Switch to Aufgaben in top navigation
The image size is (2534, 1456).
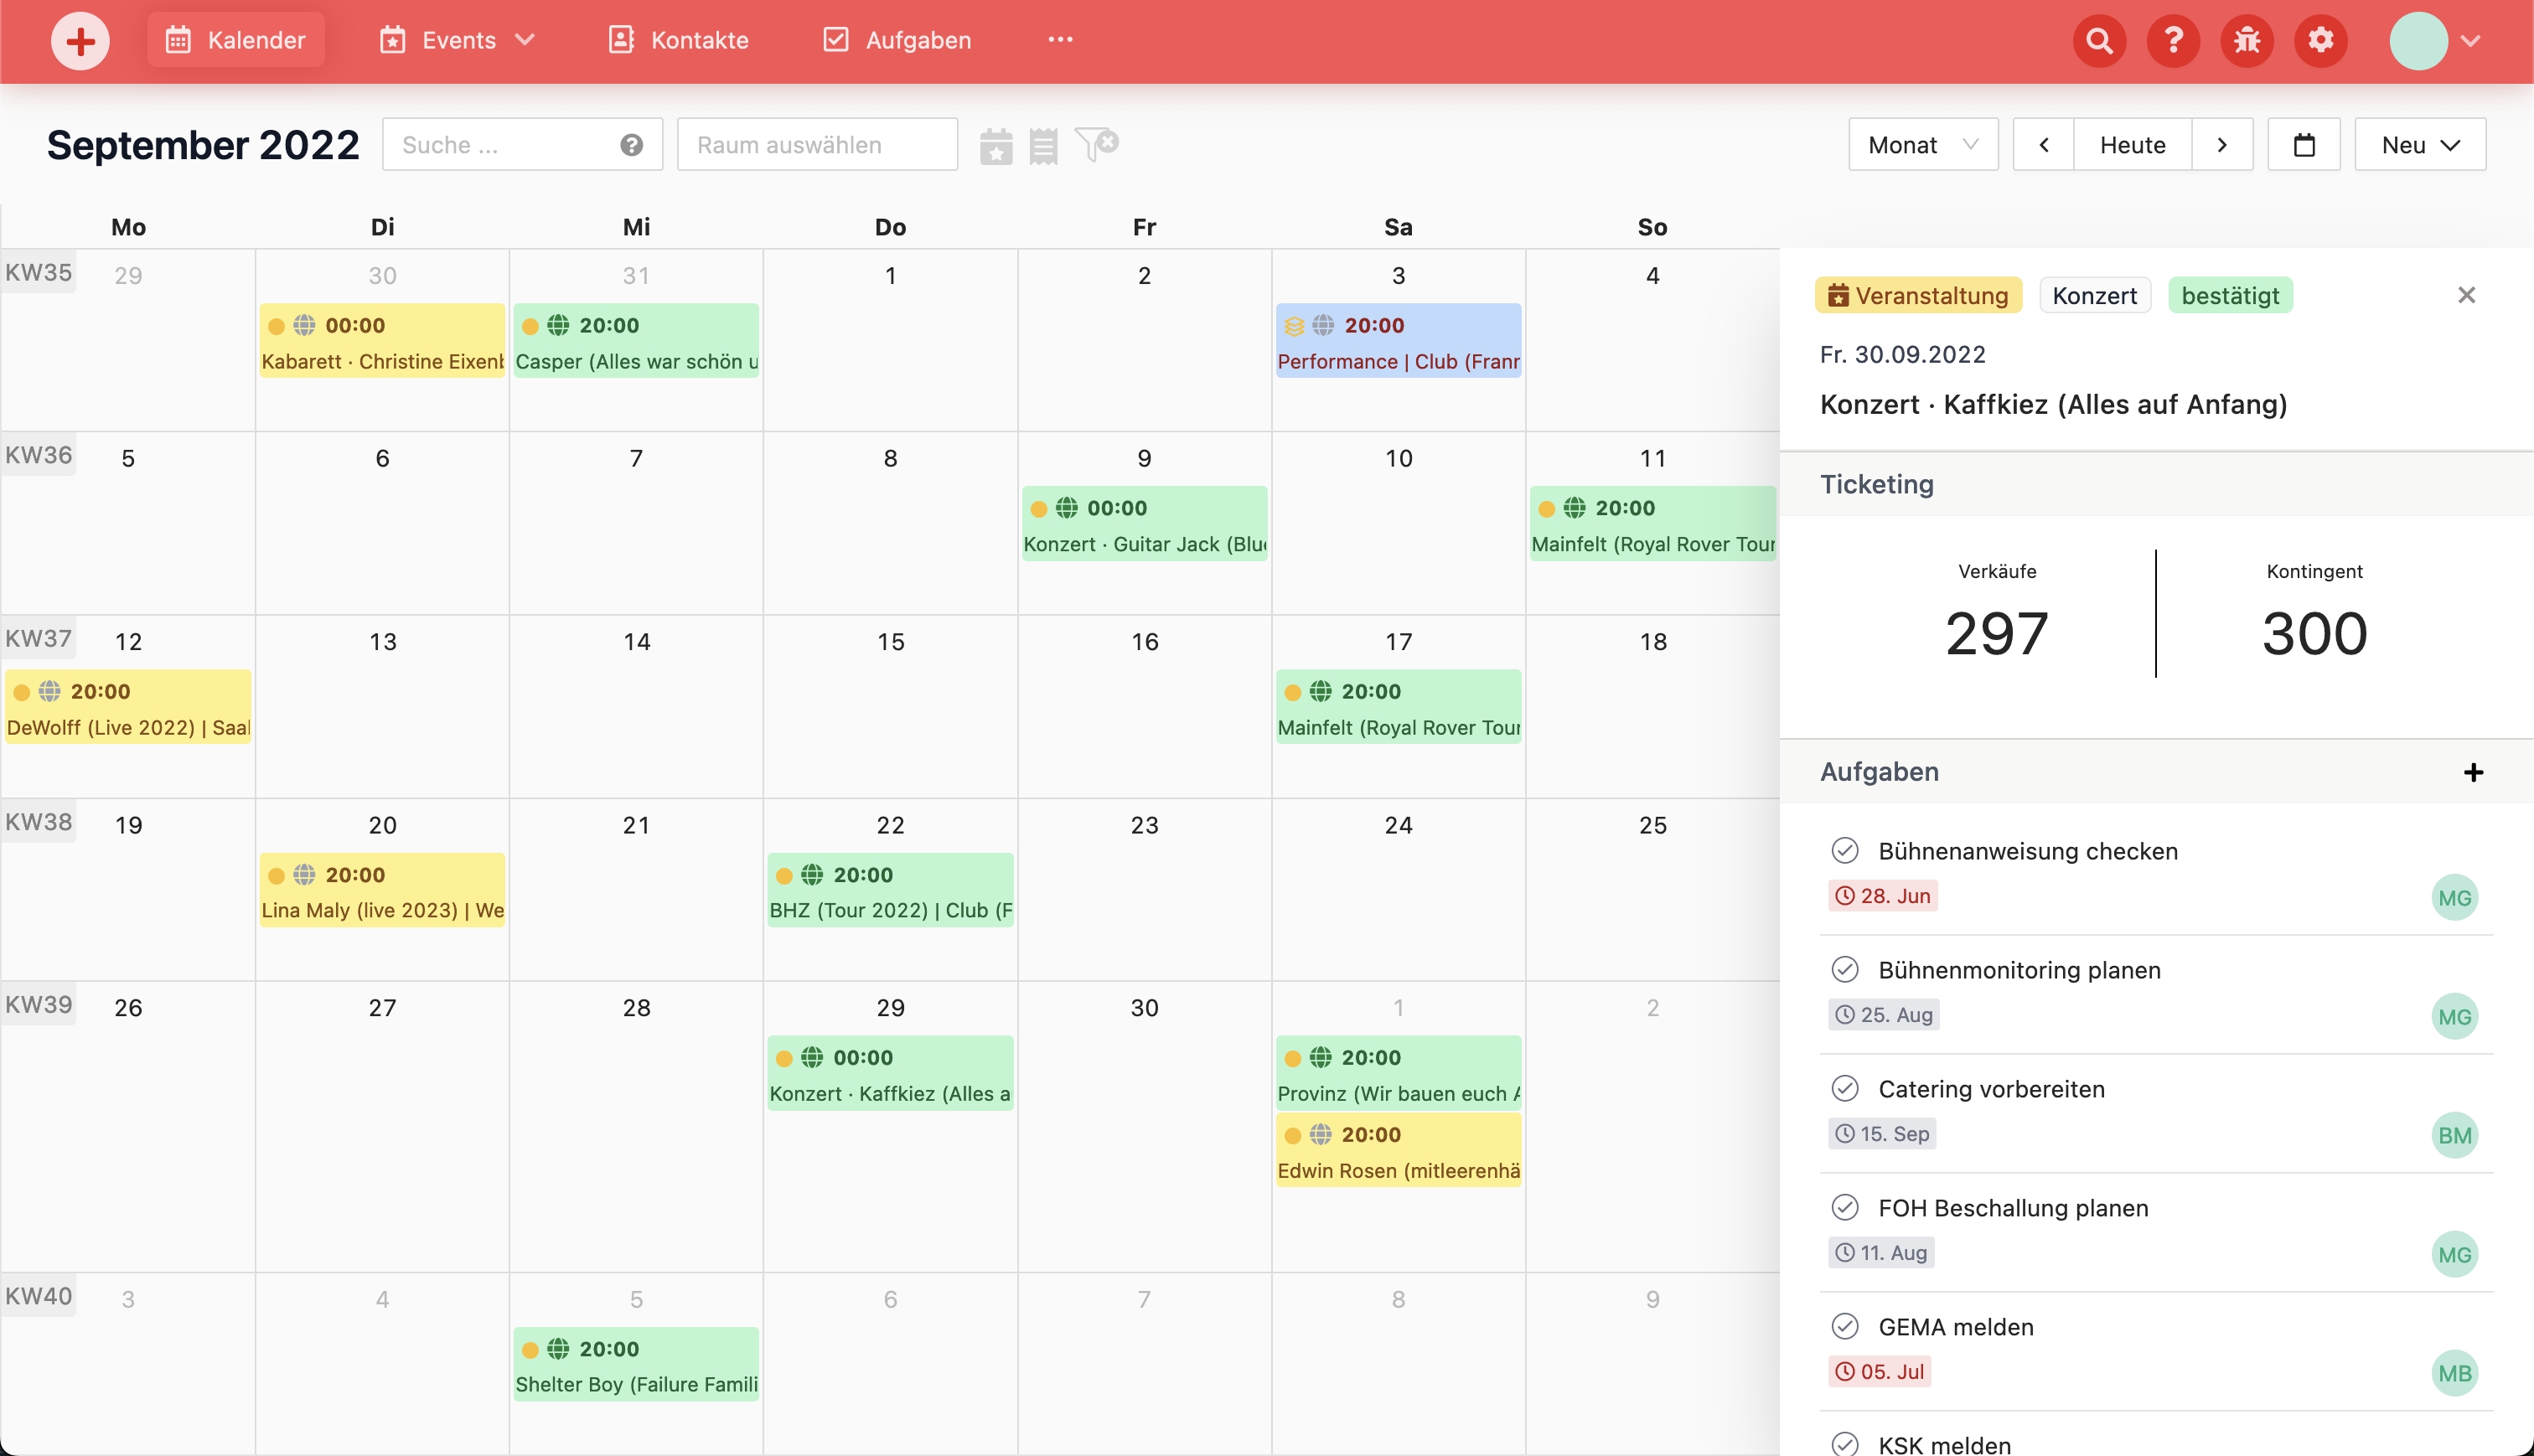tap(897, 41)
